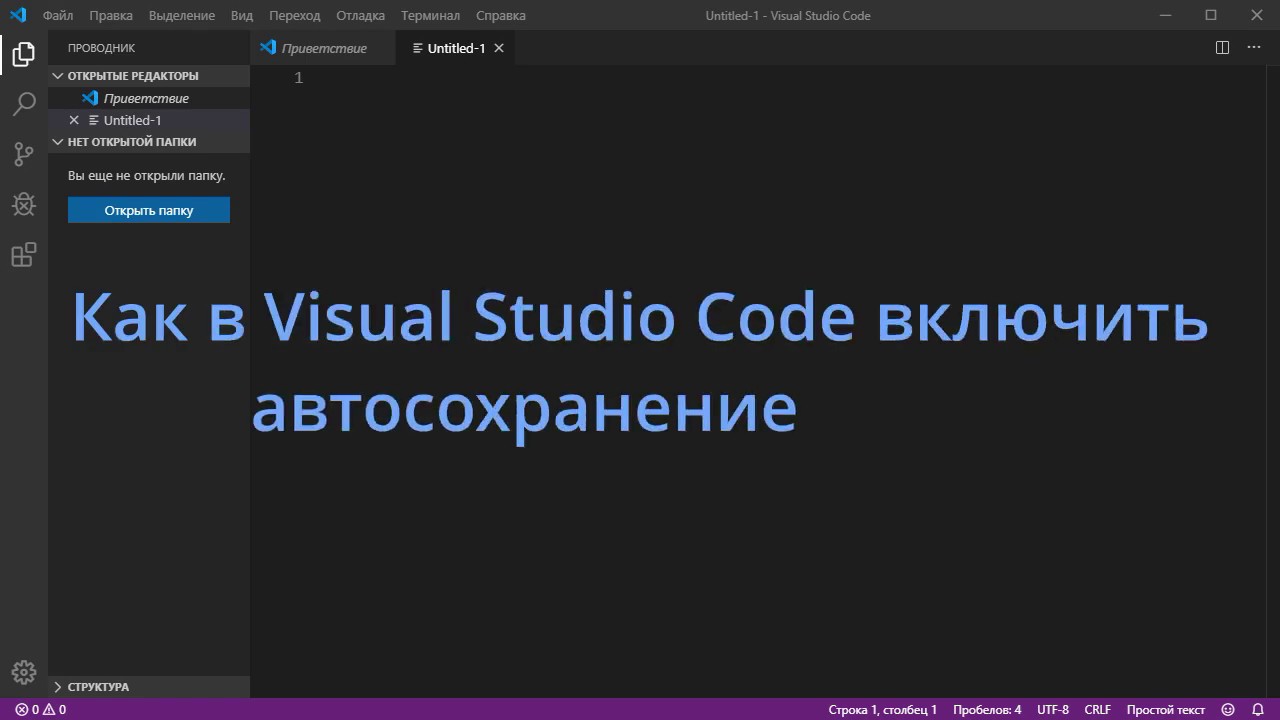Close Untitled-1 in open editors list
This screenshot has height=720, width=1280.
pyautogui.click(x=74, y=120)
